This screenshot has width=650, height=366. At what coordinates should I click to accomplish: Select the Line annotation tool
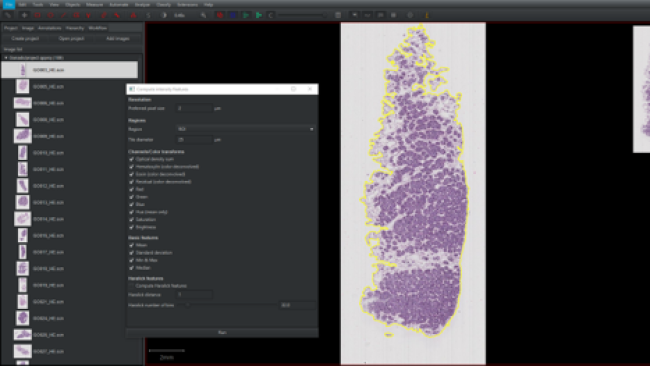coord(63,15)
